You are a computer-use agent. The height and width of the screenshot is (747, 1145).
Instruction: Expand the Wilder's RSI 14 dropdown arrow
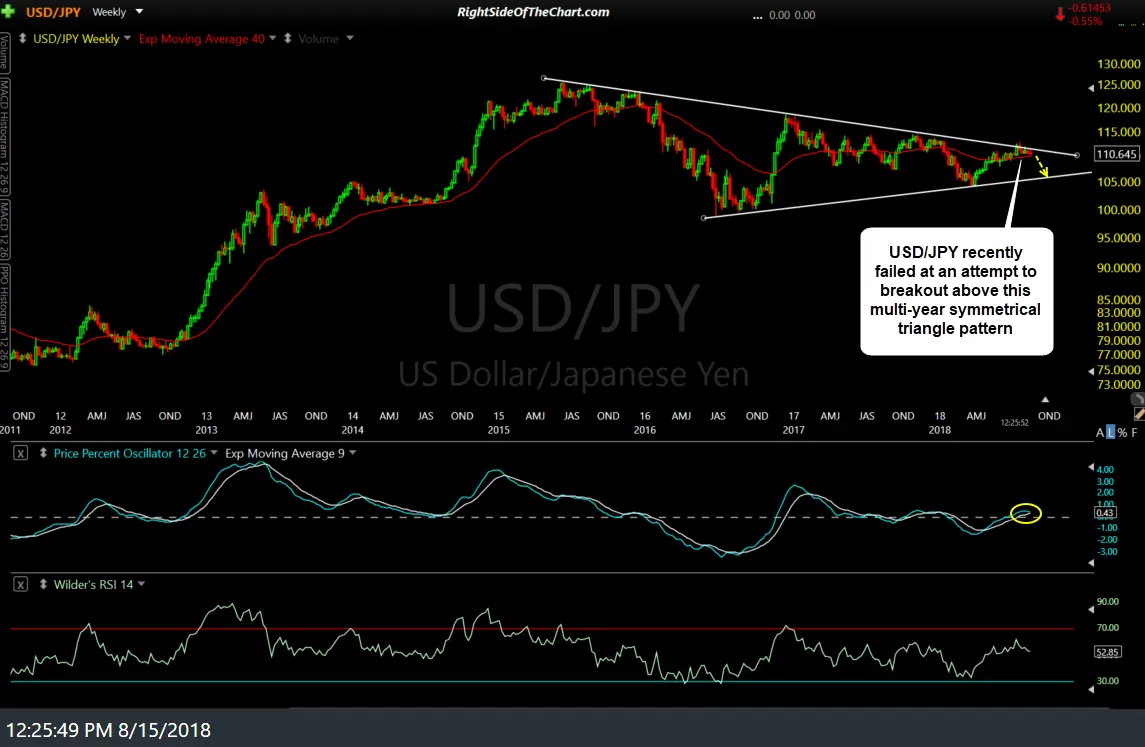[x=142, y=584]
